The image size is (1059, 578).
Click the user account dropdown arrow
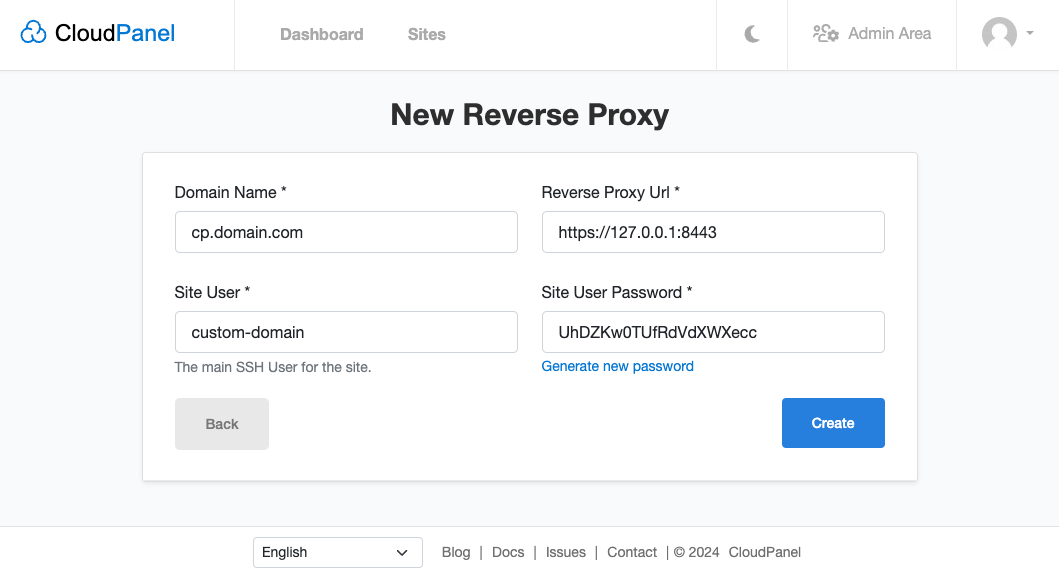point(1031,34)
